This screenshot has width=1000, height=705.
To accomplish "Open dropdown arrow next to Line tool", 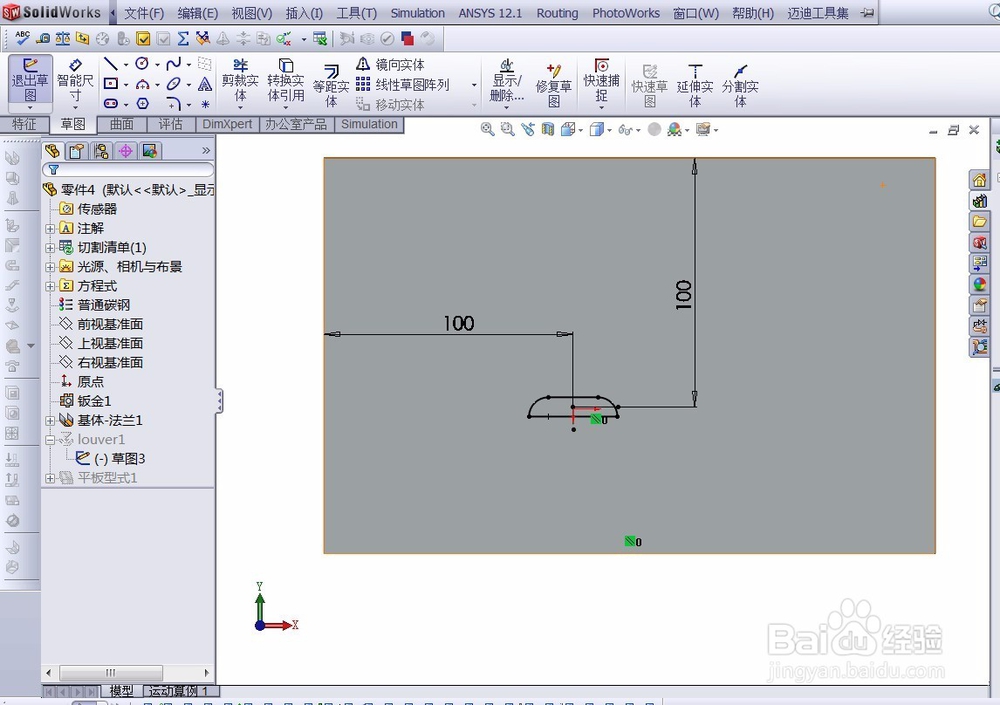I will click(x=126, y=64).
